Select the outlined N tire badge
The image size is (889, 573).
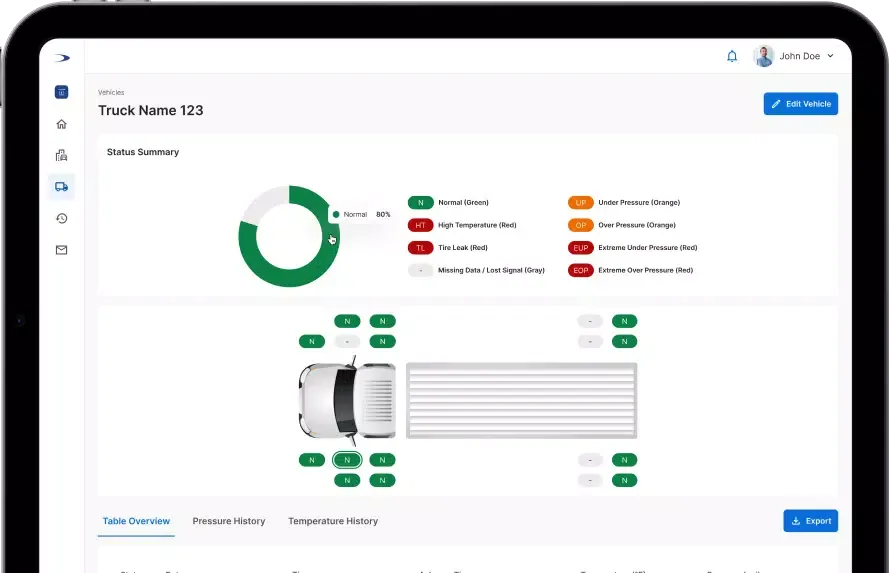click(347, 460)
